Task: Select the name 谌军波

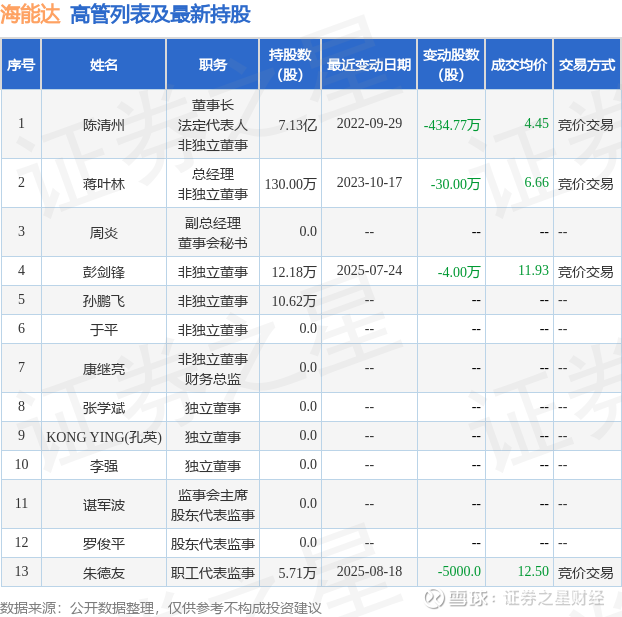Action: [104, 505]
